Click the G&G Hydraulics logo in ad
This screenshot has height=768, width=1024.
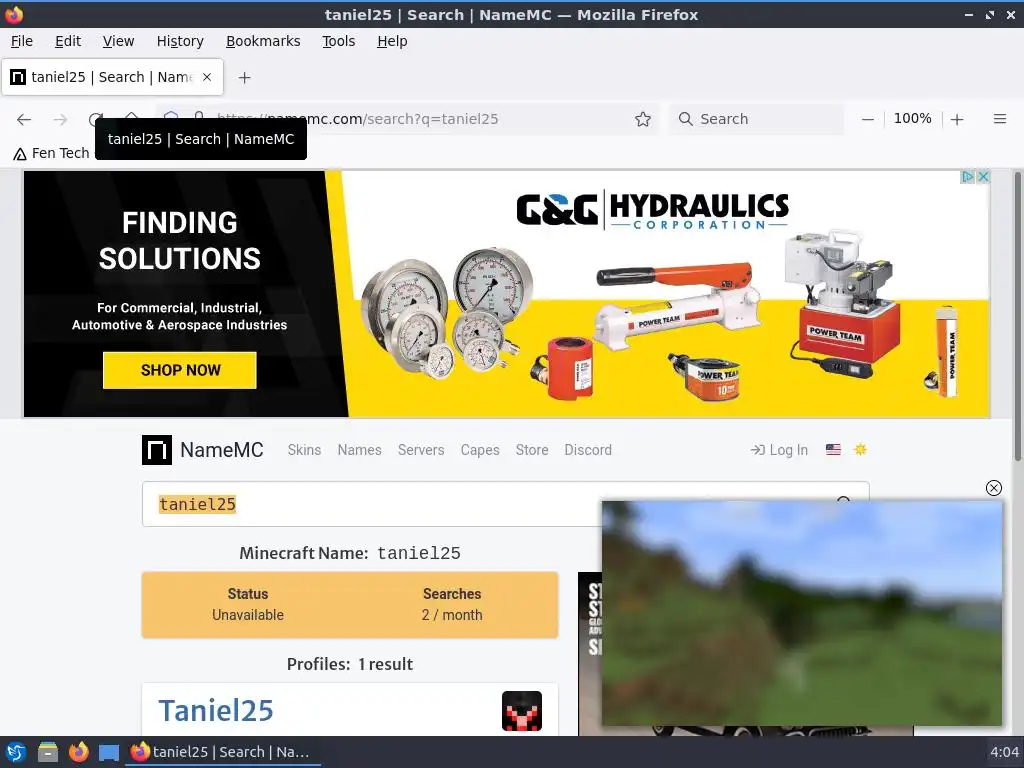pyautogui.click(x=652, y=210)
